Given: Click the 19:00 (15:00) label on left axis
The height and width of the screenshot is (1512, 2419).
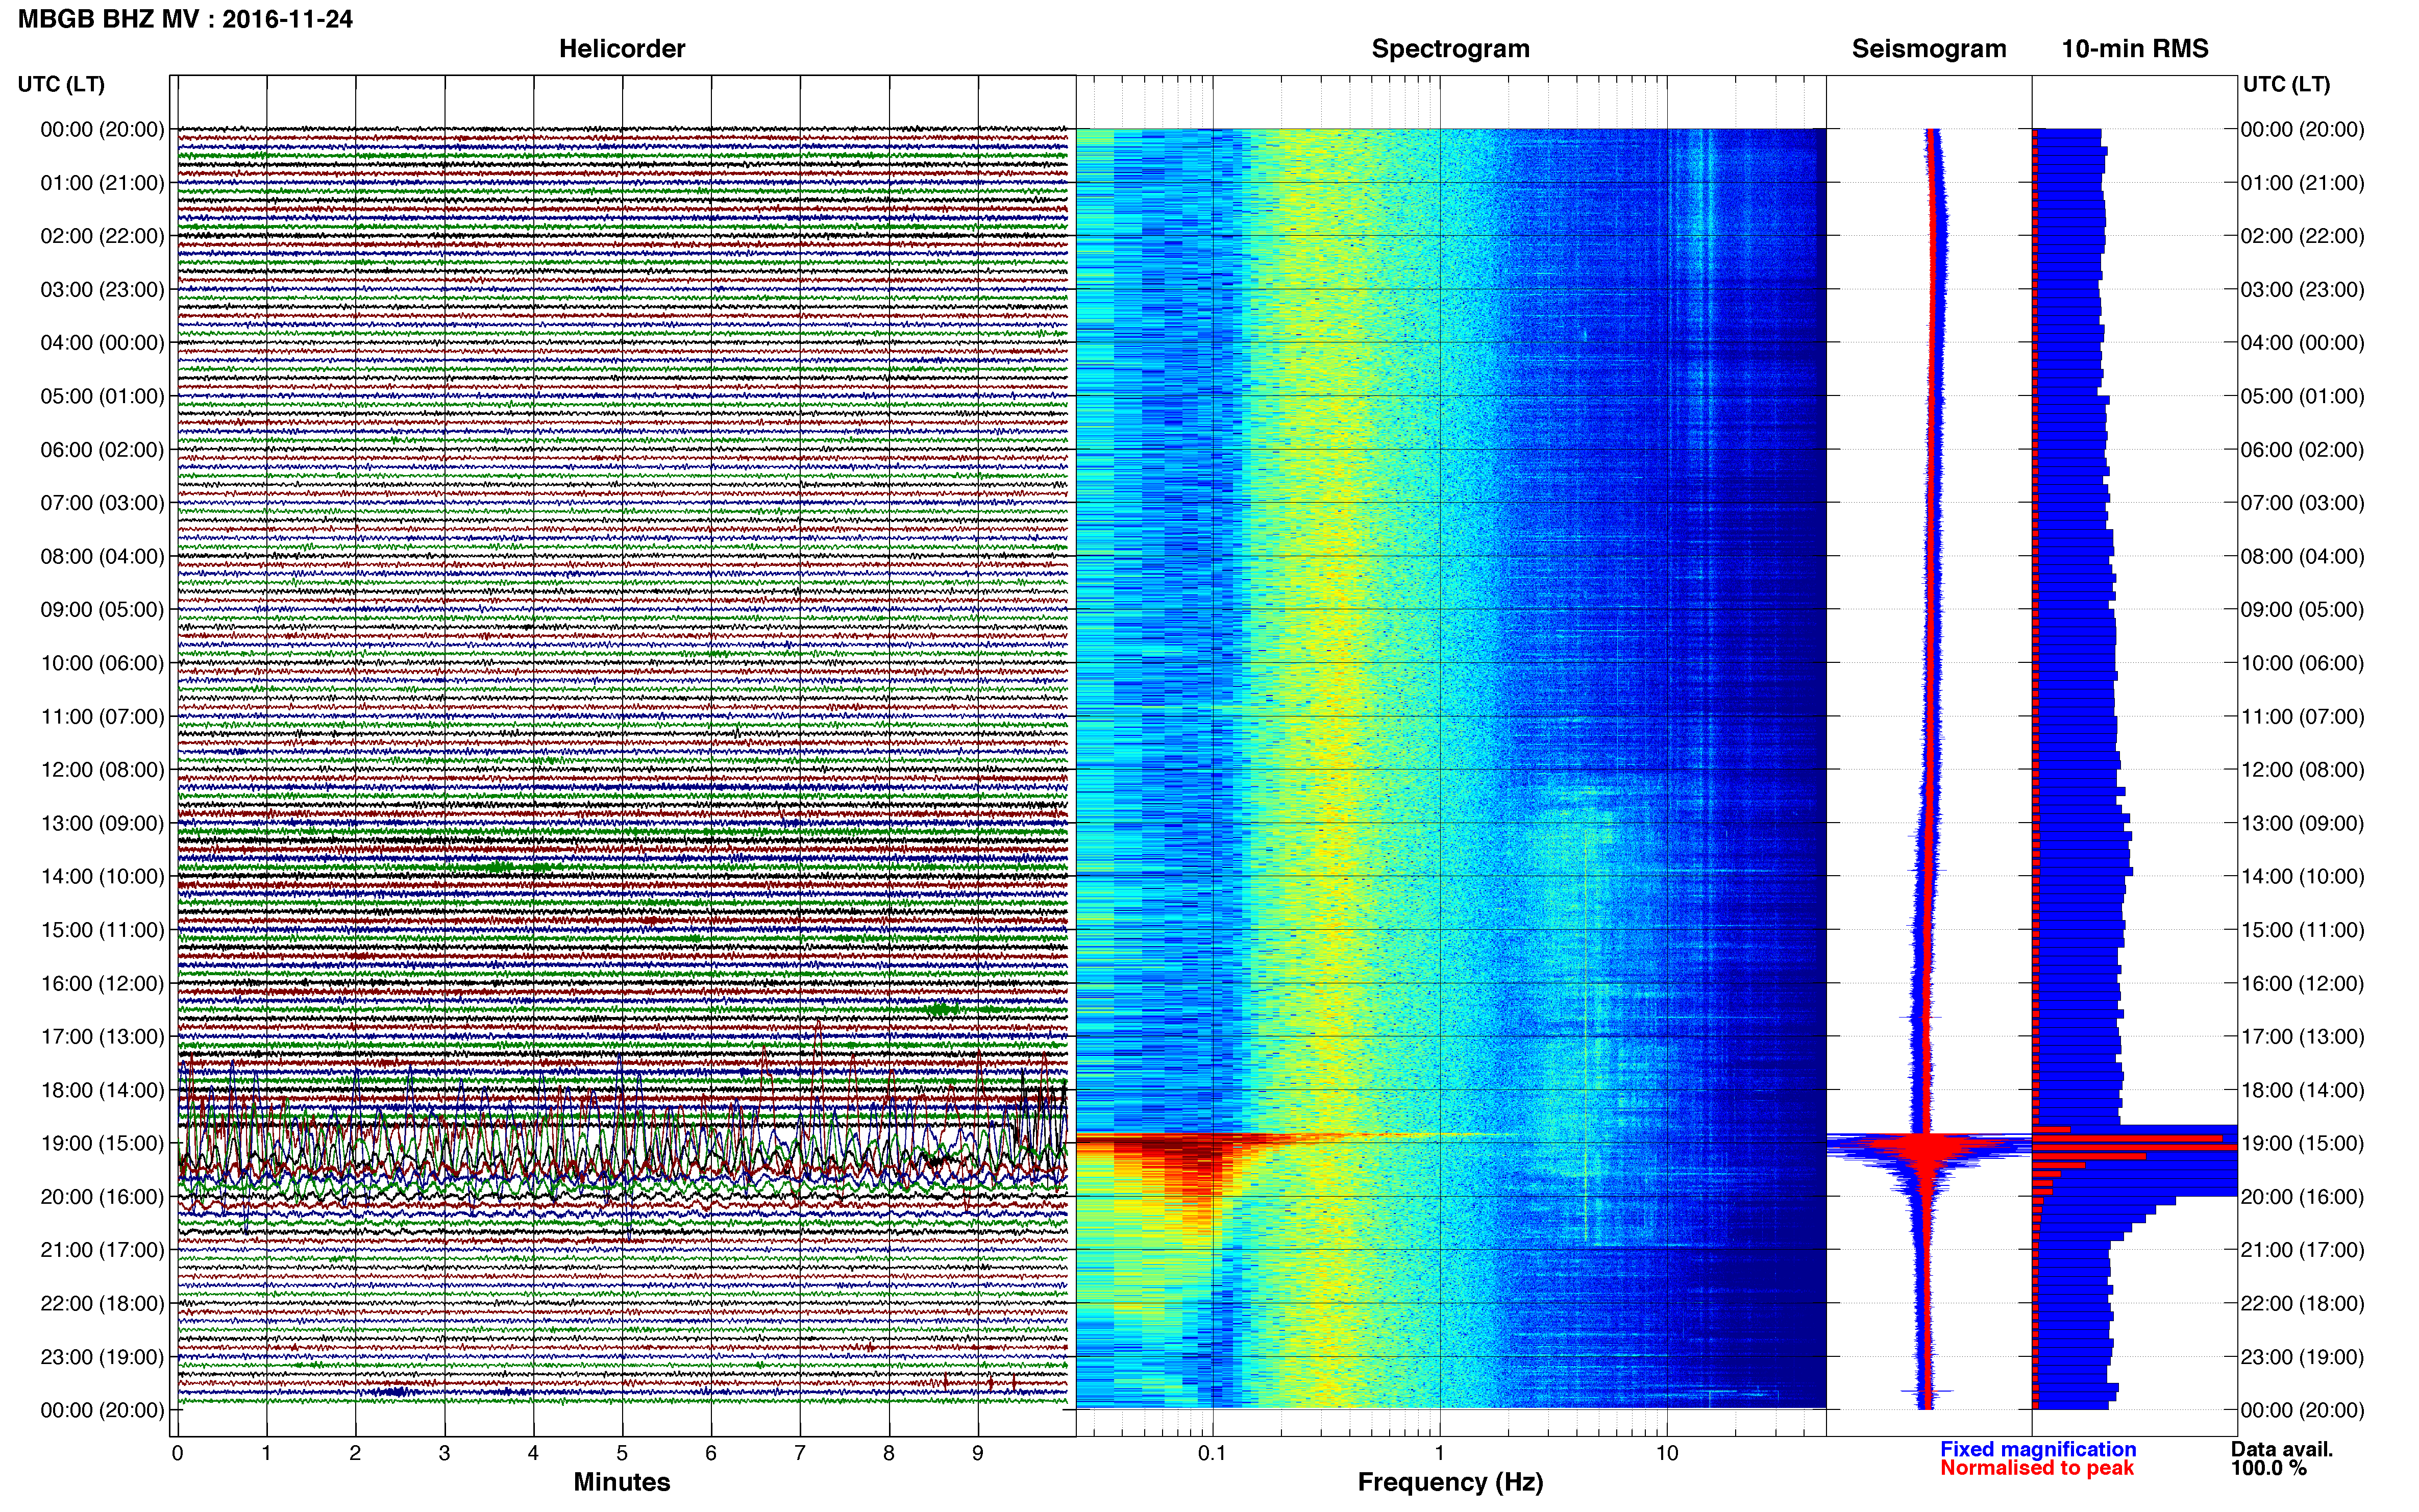Looking at the screenshot, I should point(102,1143).
